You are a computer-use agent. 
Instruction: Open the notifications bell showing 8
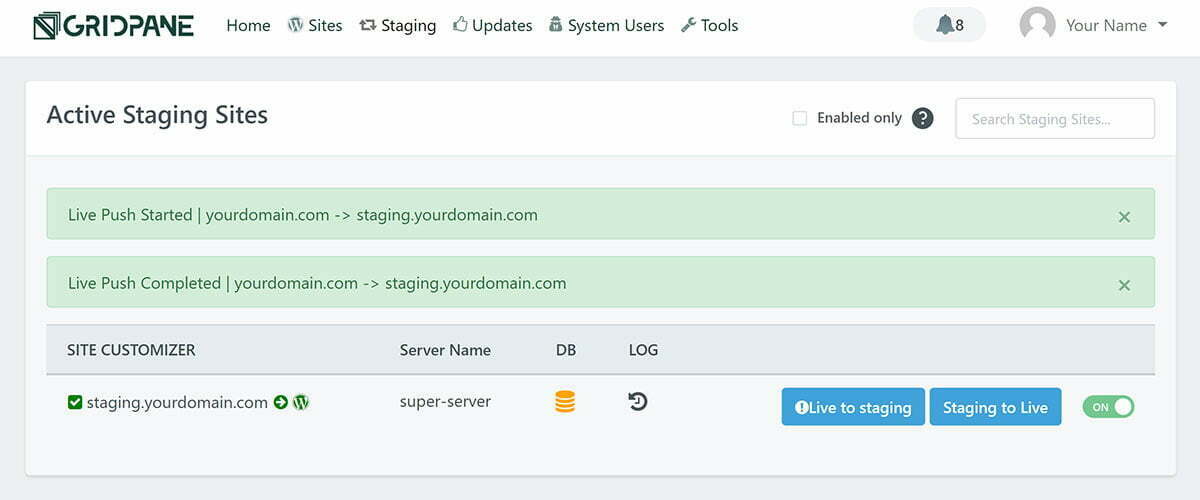[949, 25]
